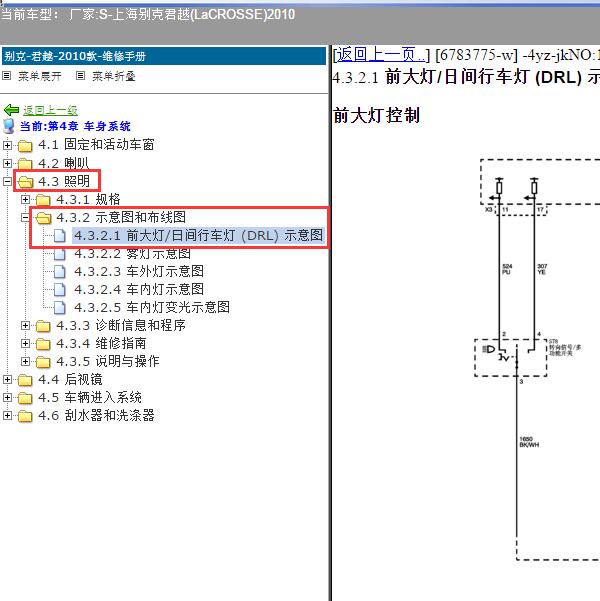600x601 pixels.
Task: Expand the 4.4 后视镜 node
Action: tap(7, 379)
